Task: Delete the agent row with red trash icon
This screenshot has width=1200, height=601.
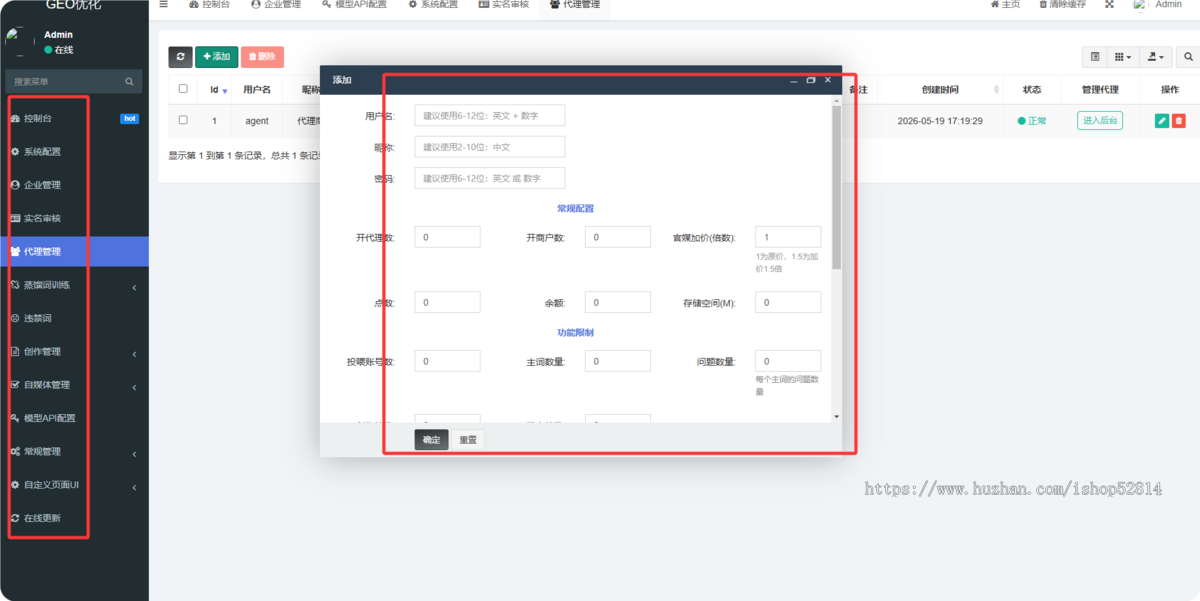Action: tap(1179, 121)
